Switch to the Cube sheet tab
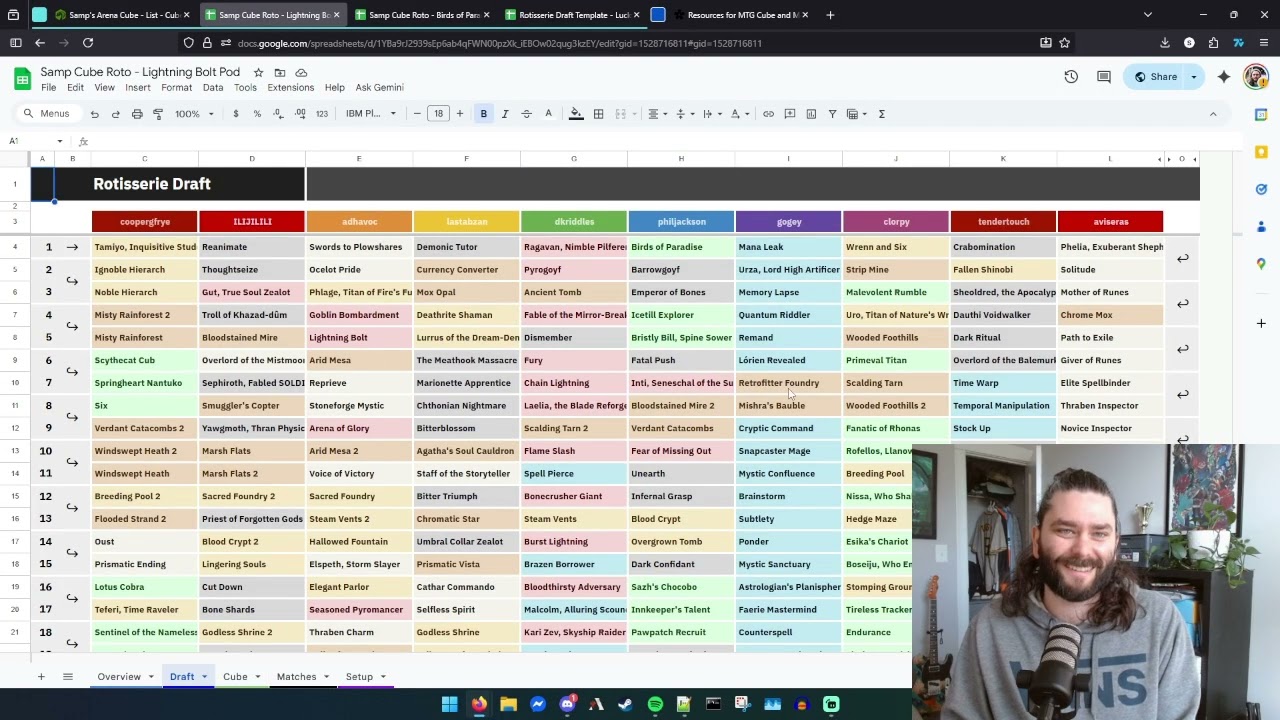This screenshot has height=720, width=1280. pyautogui.click(x=235, y=677)
